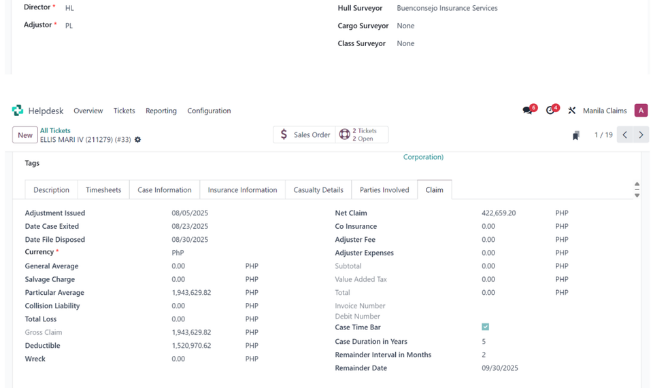Click the bookmark icon near pager

[576, 135]
